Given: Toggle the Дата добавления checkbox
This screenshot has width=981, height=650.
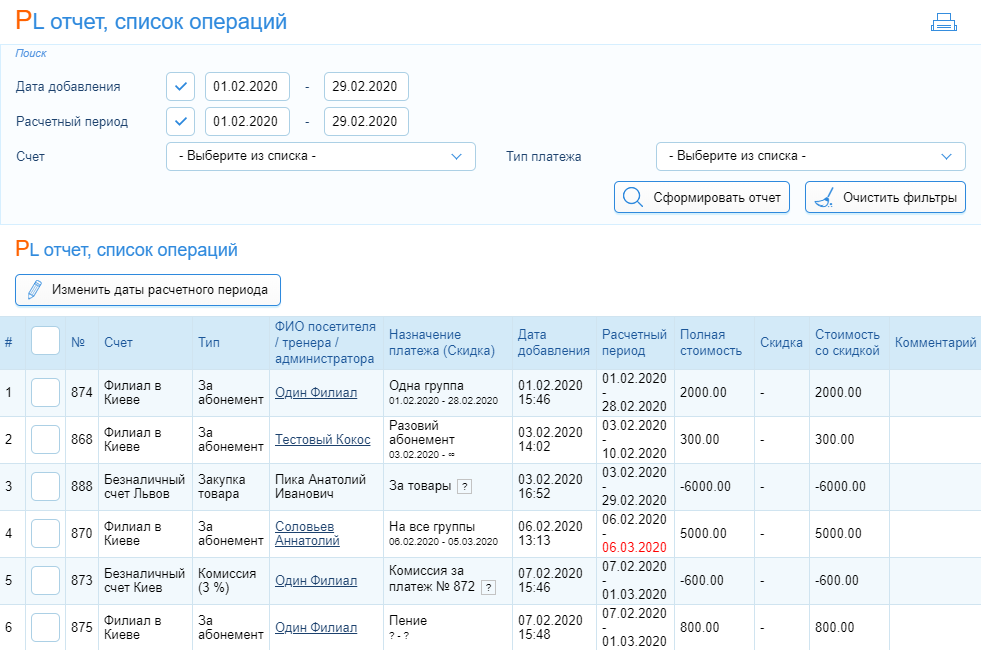Looking at the screenshot, I should tap(180, 86).
